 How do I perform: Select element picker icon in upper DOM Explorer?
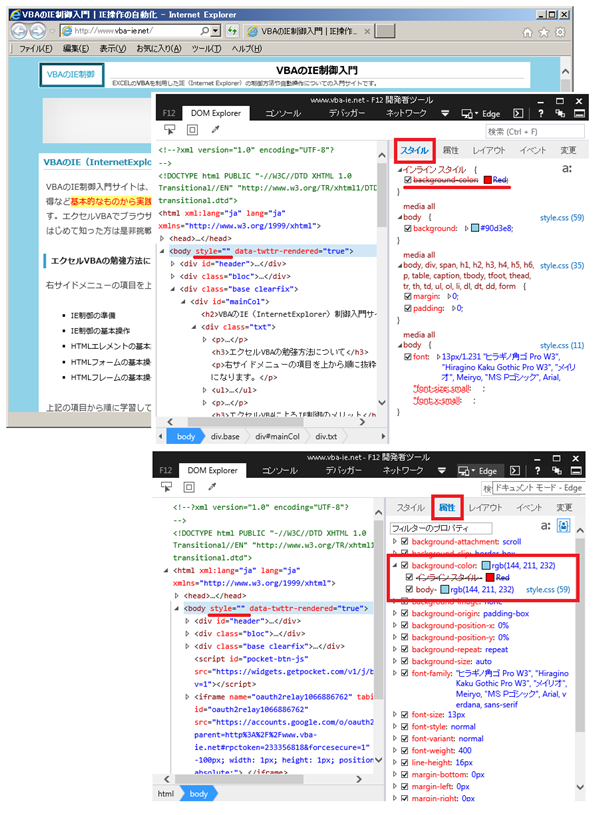[169, 129]
